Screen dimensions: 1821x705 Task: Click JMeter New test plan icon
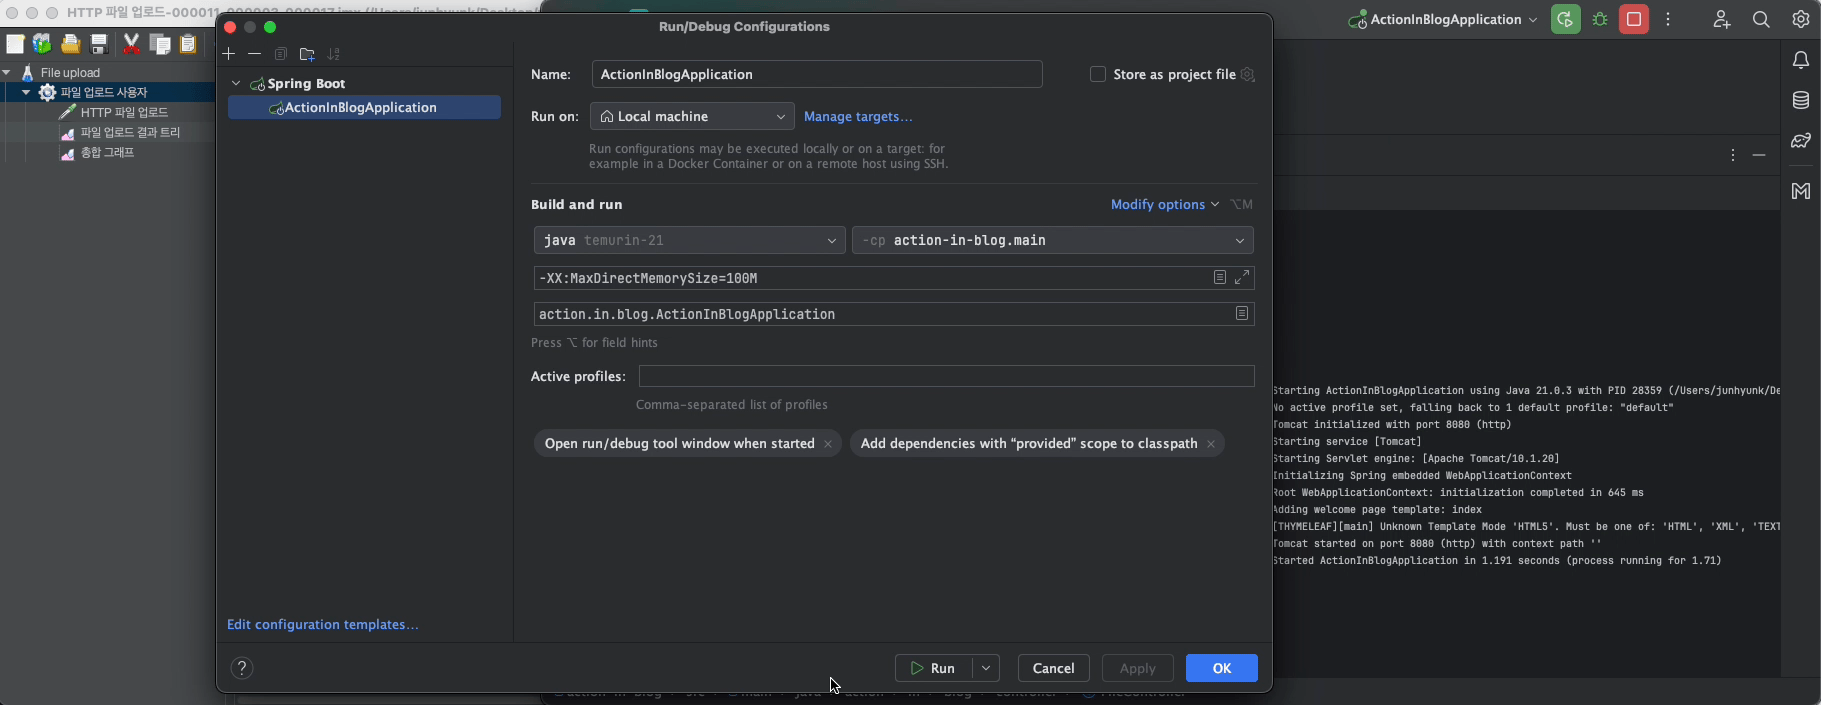click(15, 43)
